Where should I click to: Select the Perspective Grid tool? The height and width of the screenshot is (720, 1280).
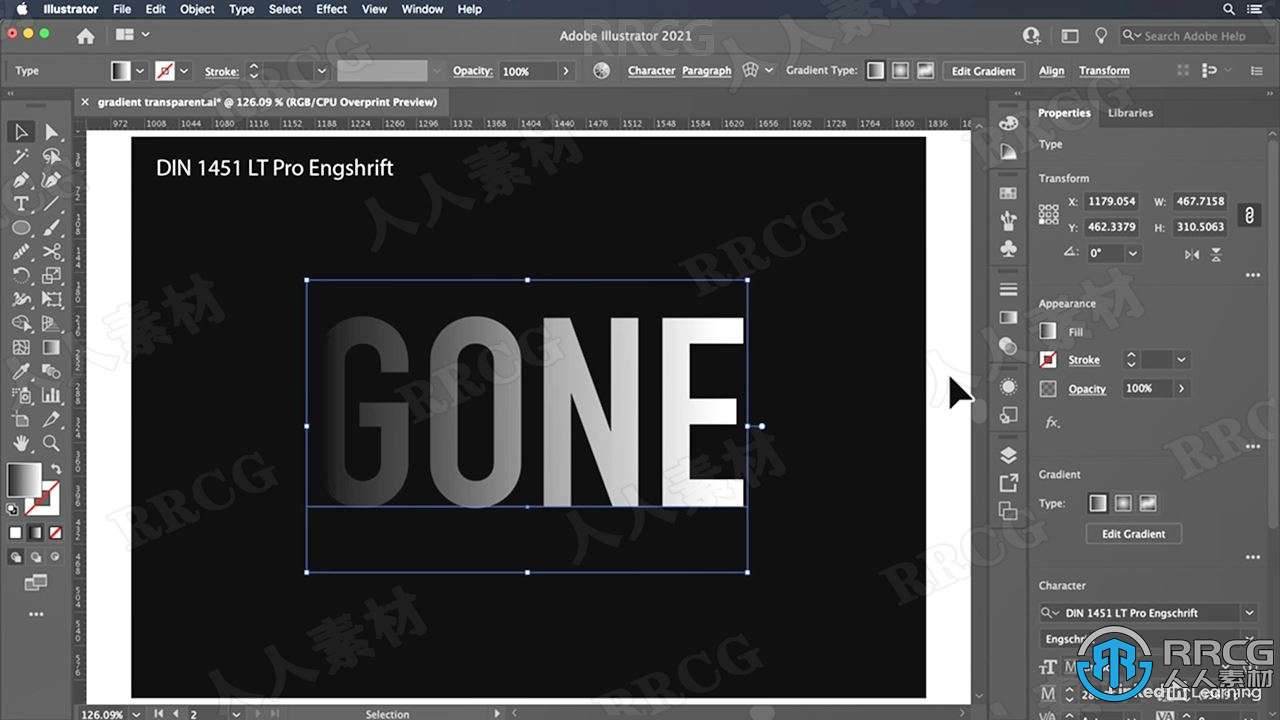point(51,323)
